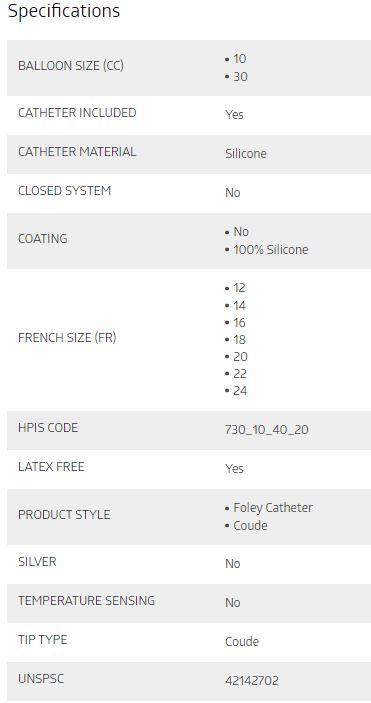Select the HPIS code 730_10_40_20
The height and width of the screenshot is (703, 371).
pos(267,430)
